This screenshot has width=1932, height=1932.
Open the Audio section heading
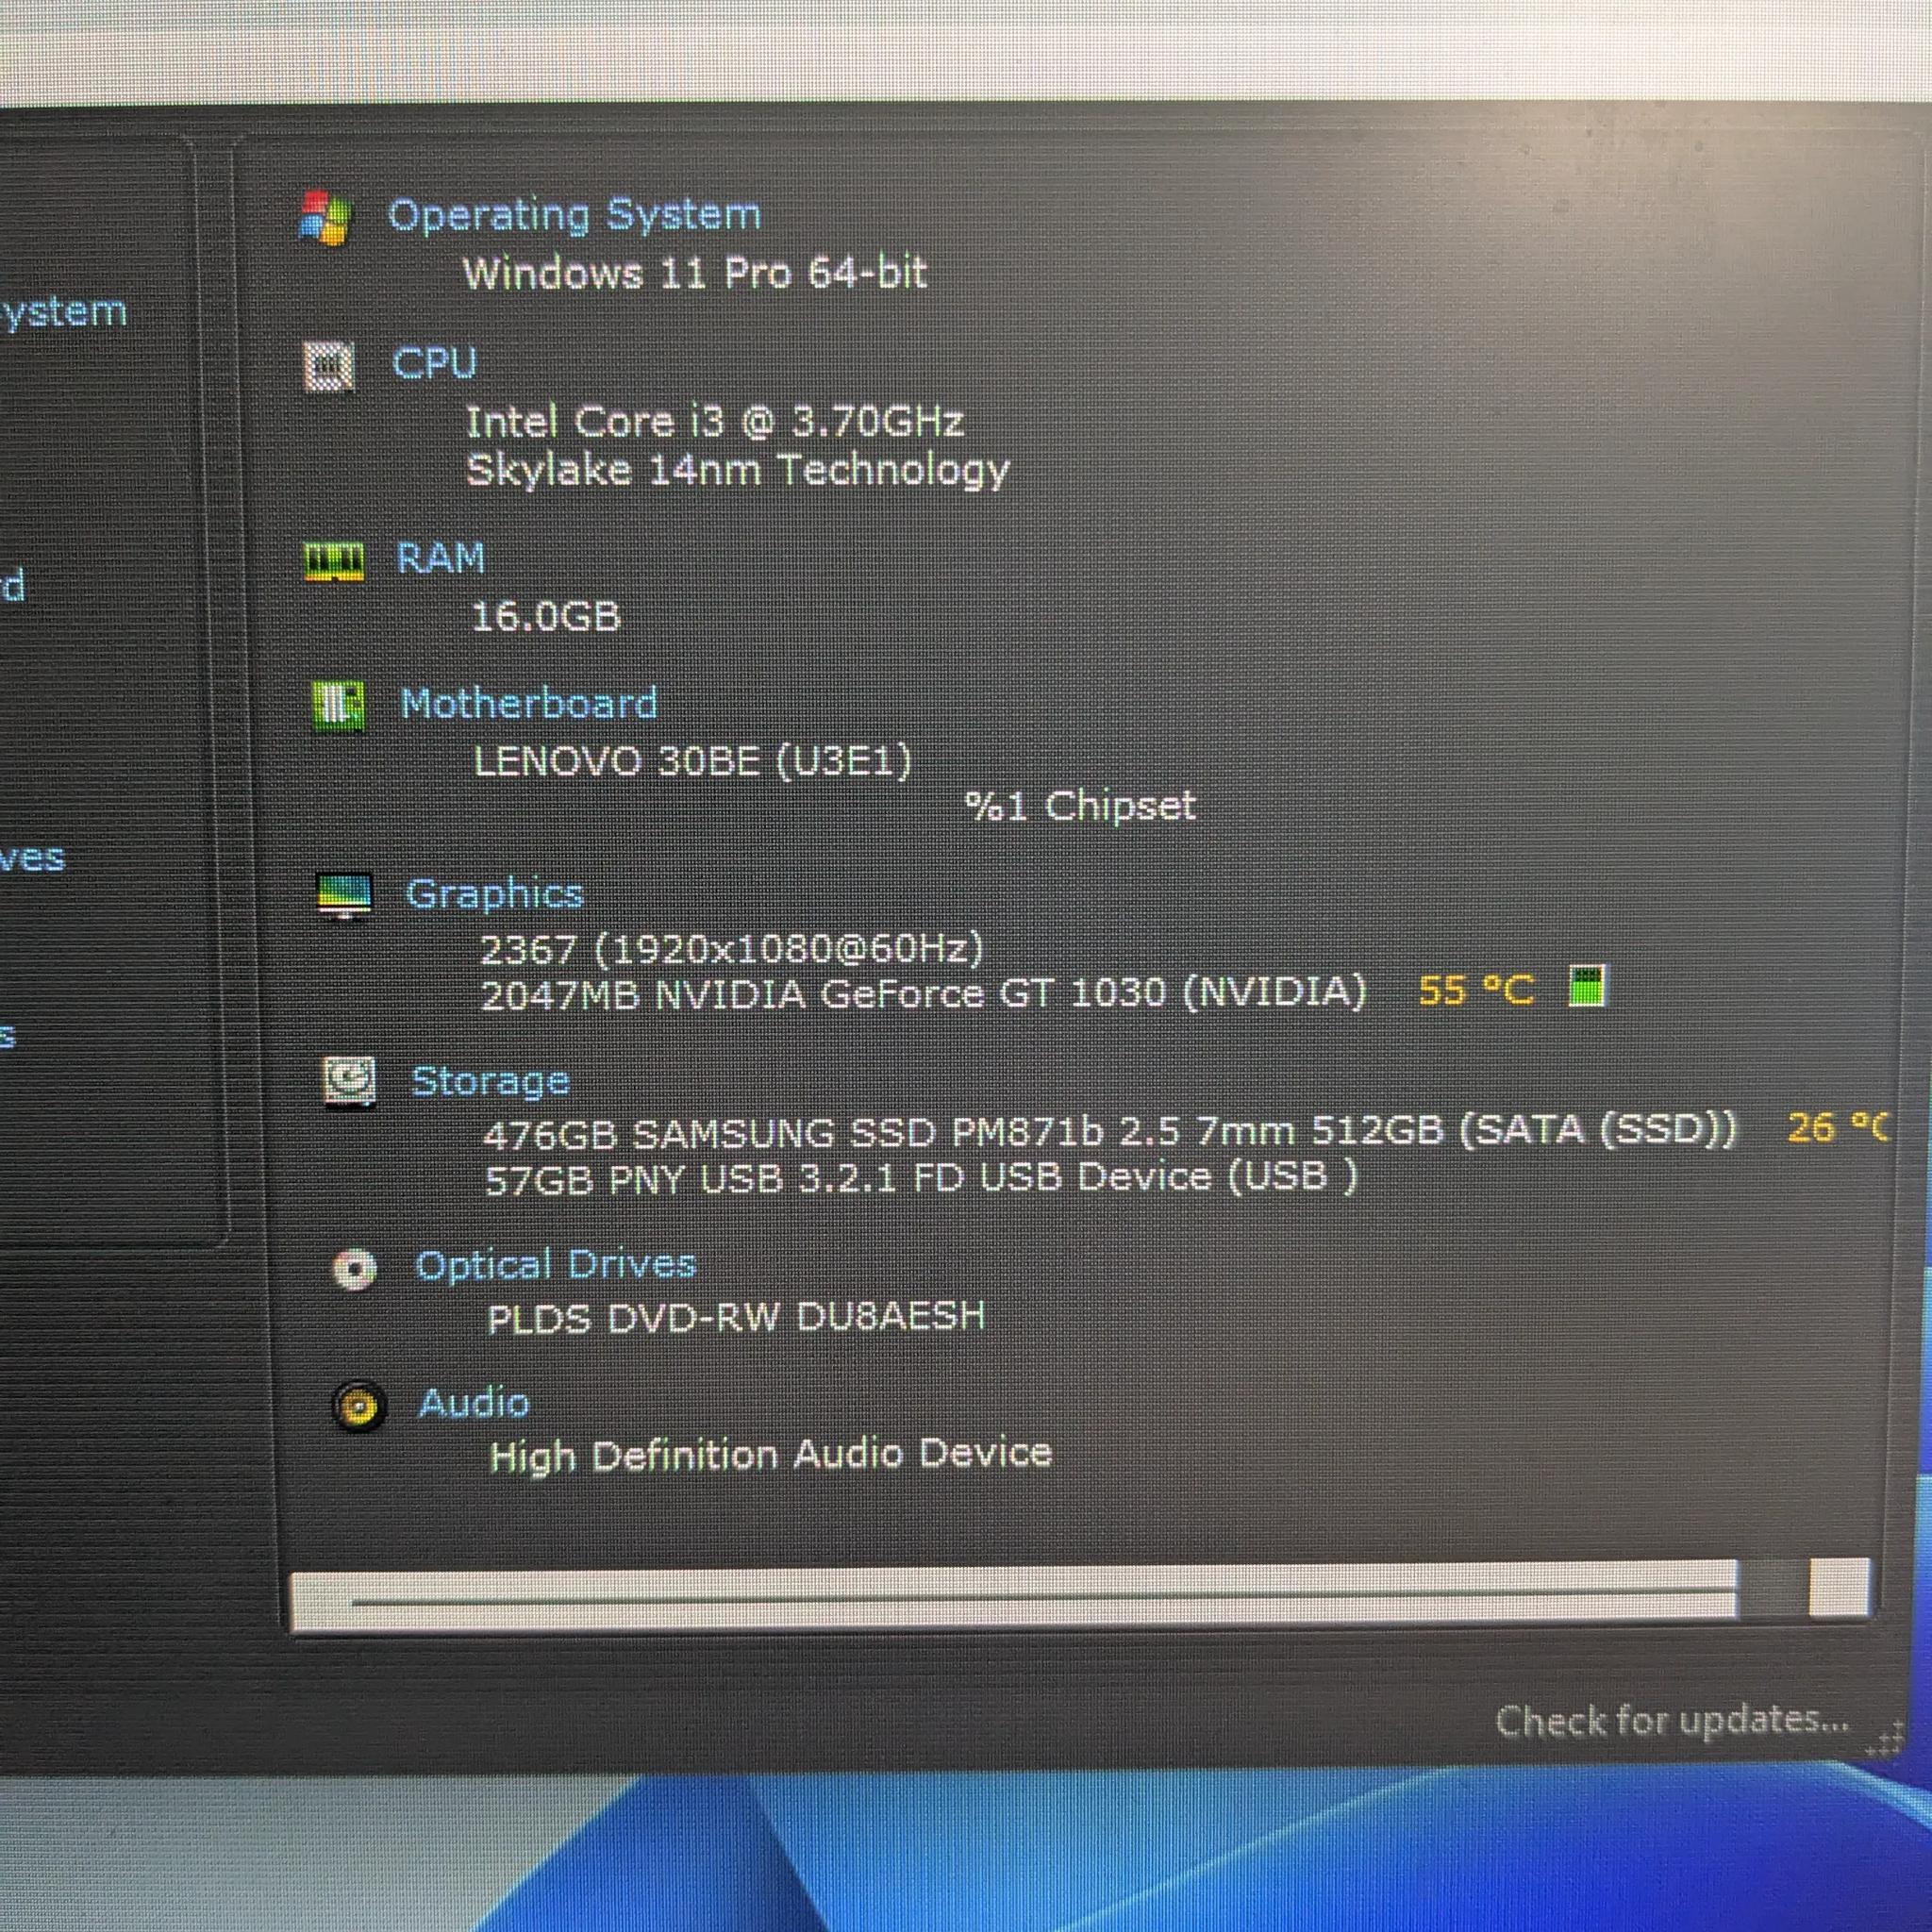pos(474,1403)
